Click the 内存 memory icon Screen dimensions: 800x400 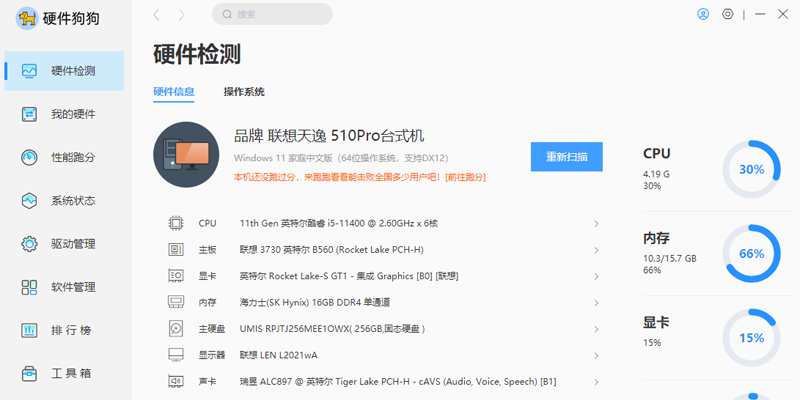(176, 302)
